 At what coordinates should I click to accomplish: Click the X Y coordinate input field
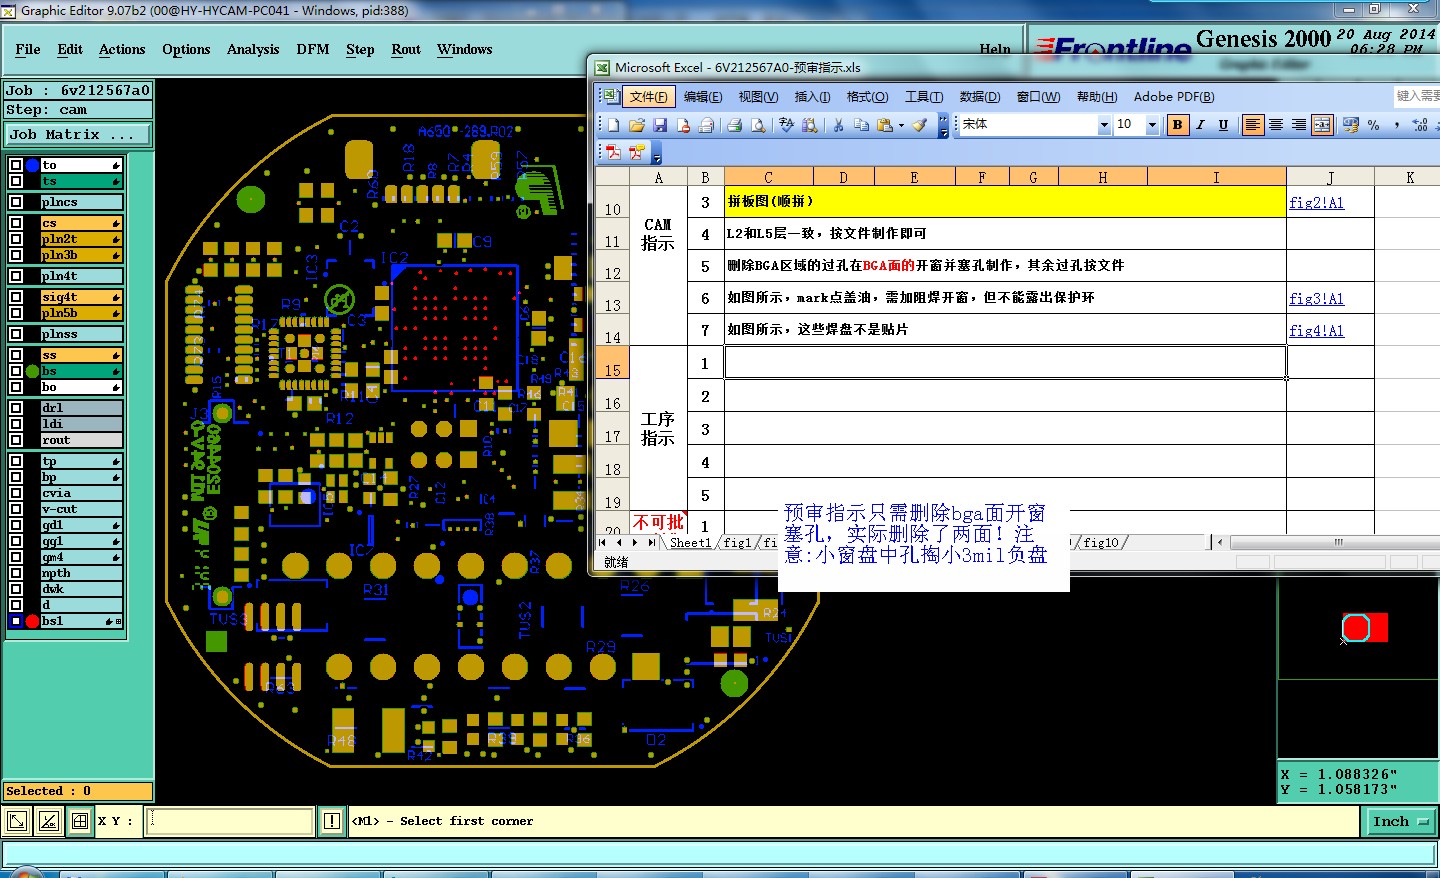(x=230, y=821)
